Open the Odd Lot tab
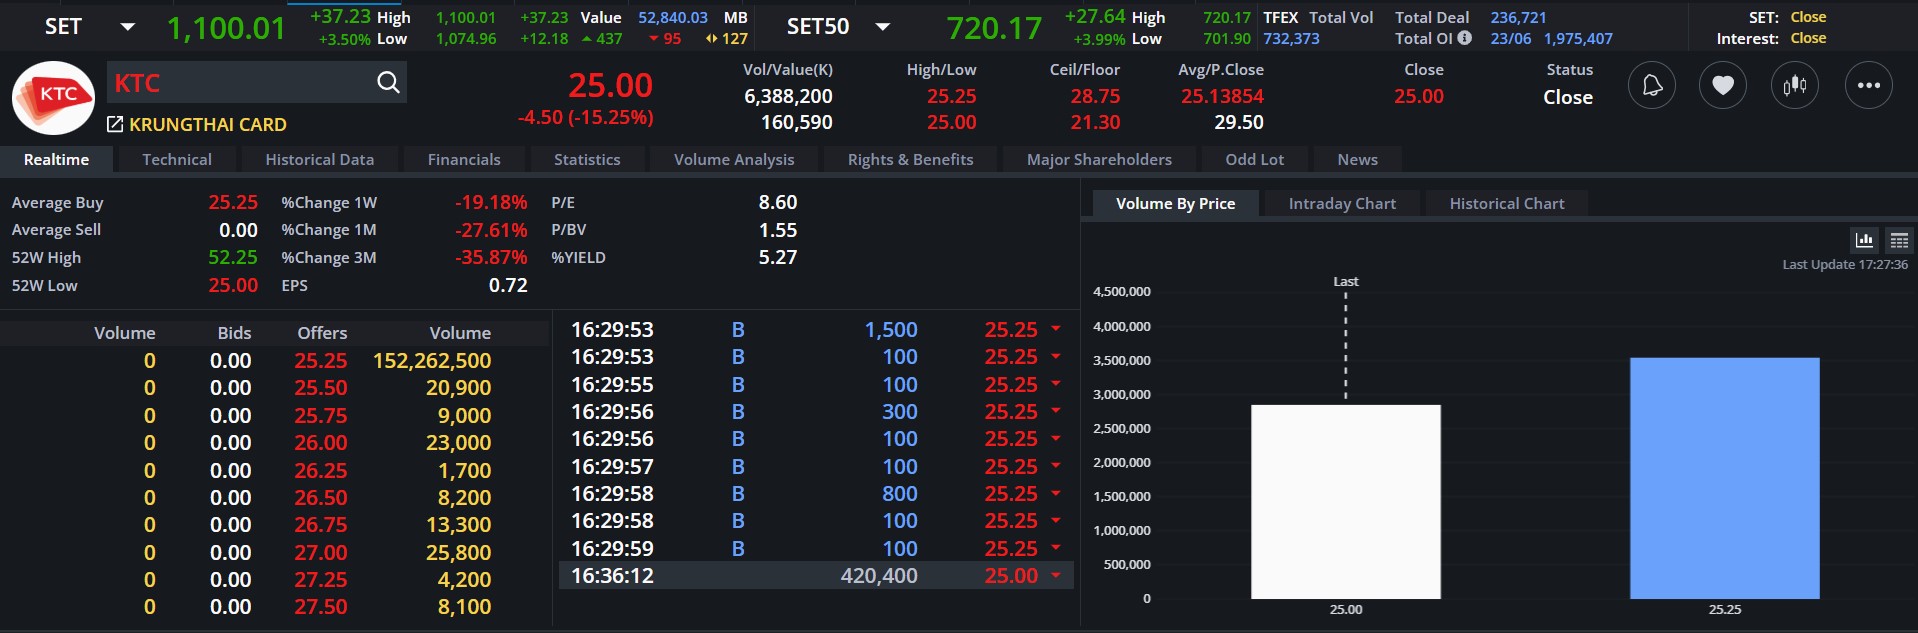This screenshot has height=633, width=1918. tap(1255, 160)
